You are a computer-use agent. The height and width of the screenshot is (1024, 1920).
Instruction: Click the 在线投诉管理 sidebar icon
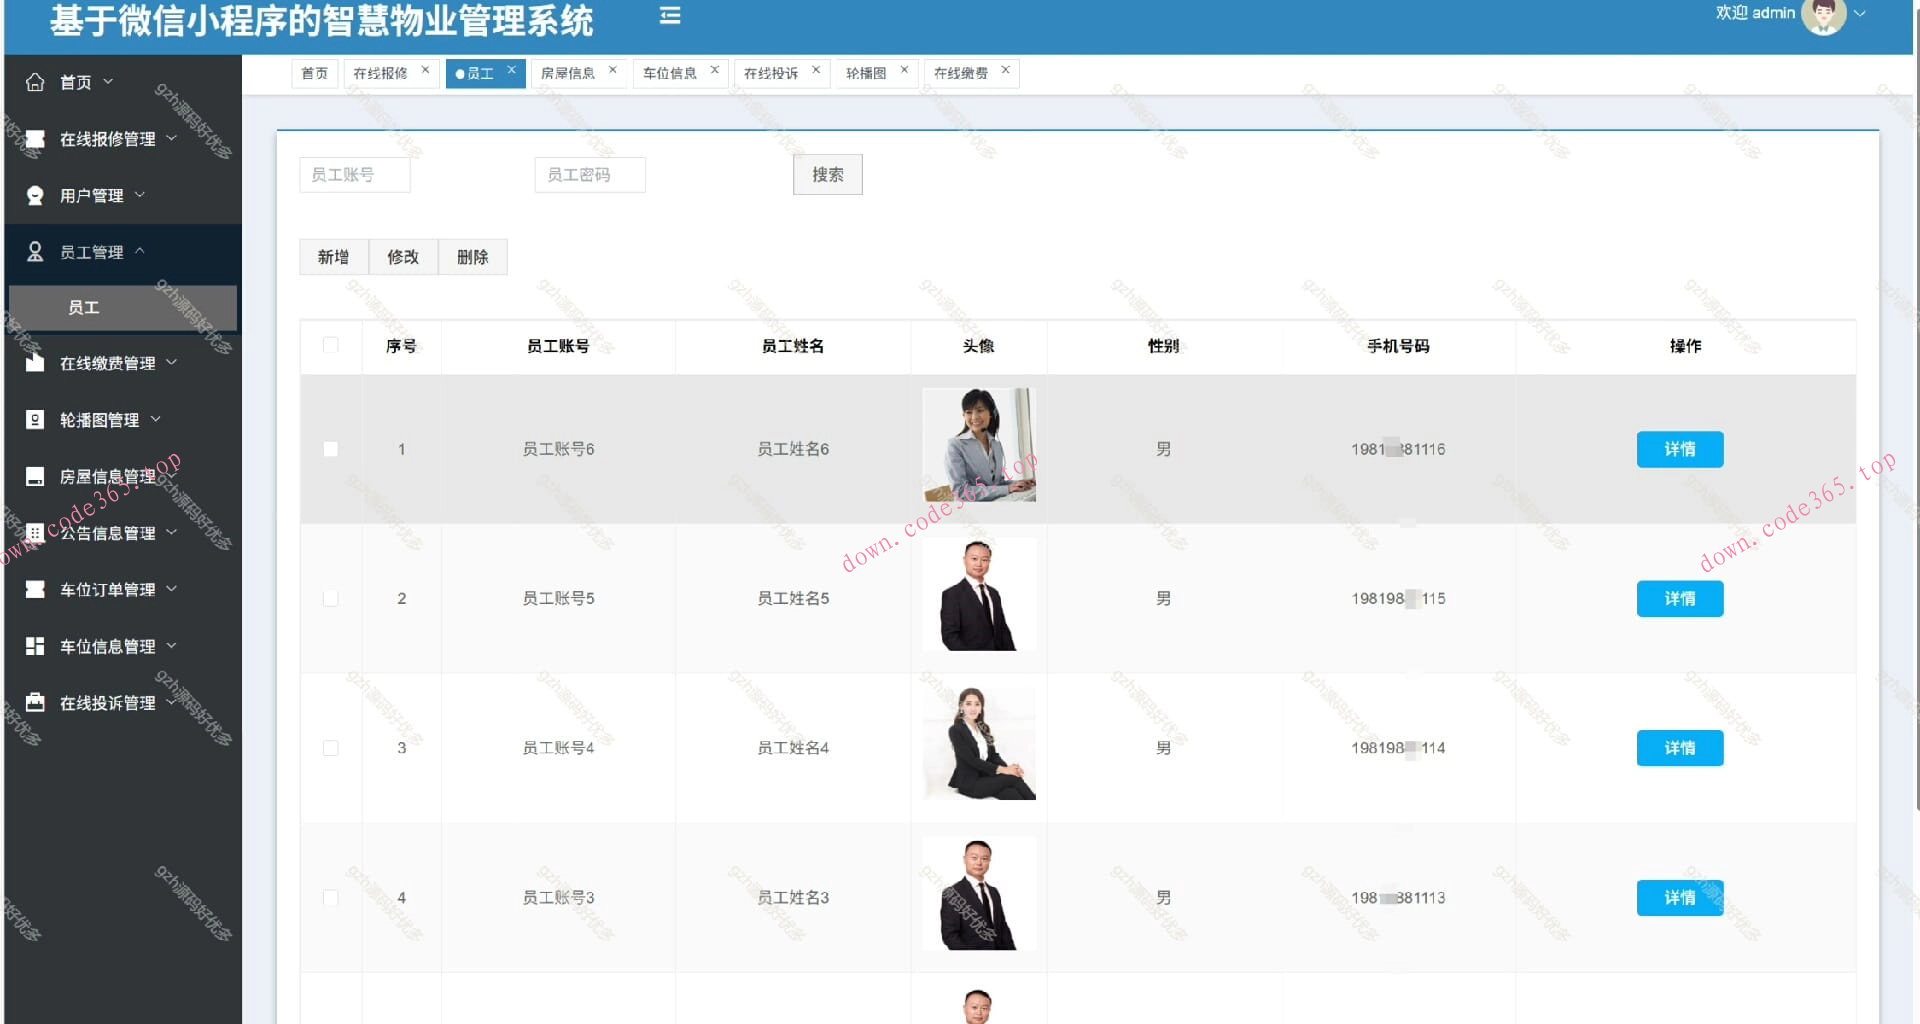click(x=35, y=702)
